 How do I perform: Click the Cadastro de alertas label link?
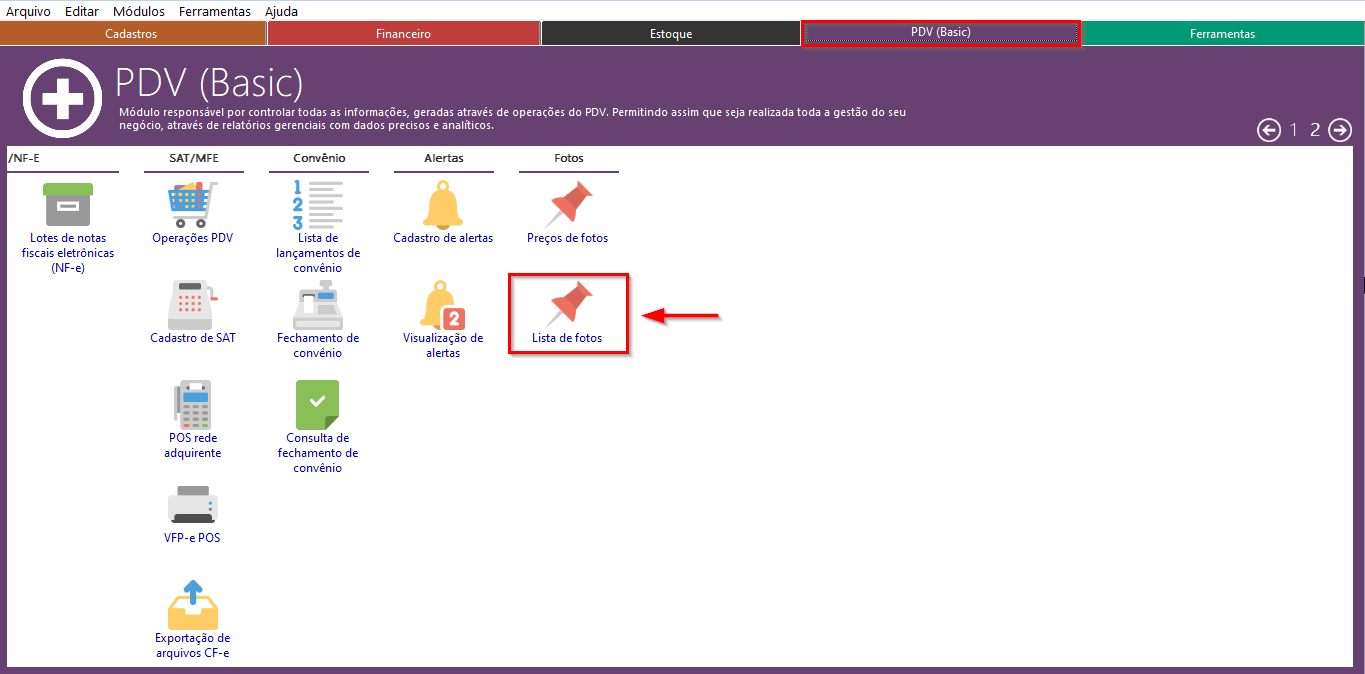[443, 238]
